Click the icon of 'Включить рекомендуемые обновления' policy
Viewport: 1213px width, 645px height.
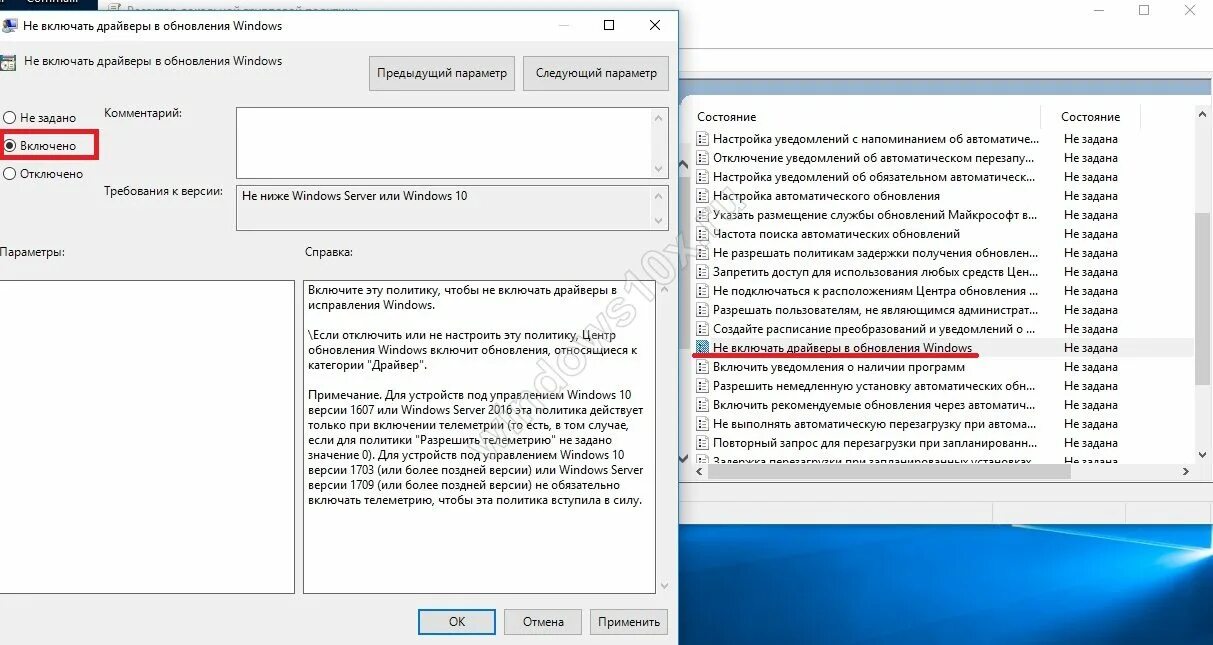[702, 405]
